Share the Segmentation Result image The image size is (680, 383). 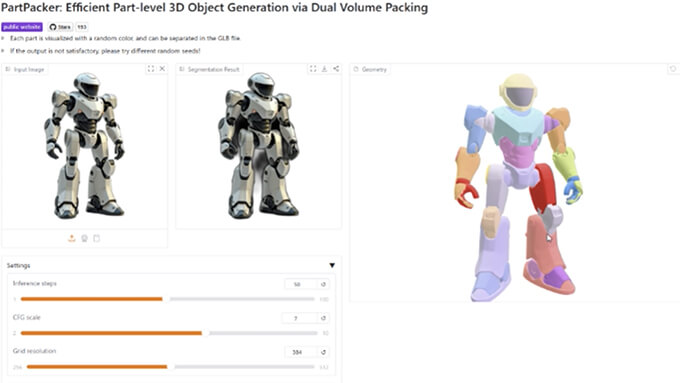(336, 69)
